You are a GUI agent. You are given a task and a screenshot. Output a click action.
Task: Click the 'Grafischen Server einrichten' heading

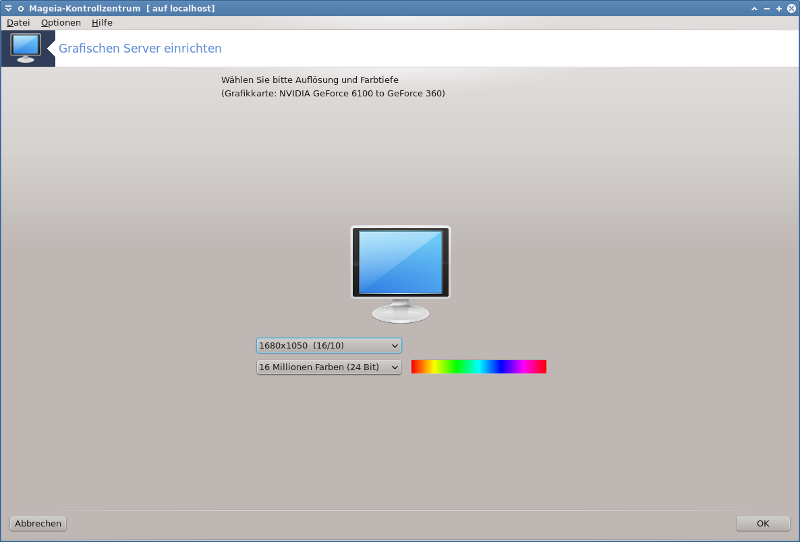[140, 48]
